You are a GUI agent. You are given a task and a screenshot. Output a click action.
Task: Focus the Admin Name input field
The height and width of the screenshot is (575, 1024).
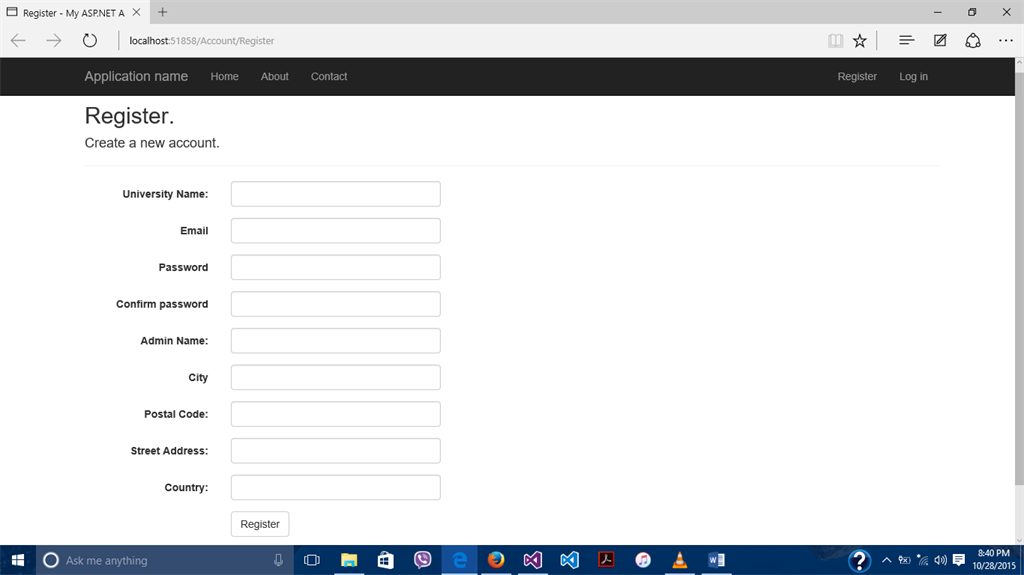tap(336, 340)
